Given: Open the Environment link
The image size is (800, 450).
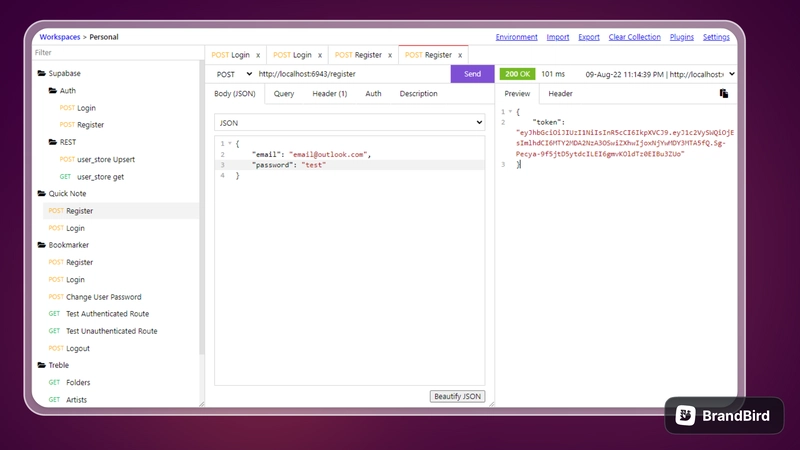Looking at the screenshot, I should pos(516,37).
